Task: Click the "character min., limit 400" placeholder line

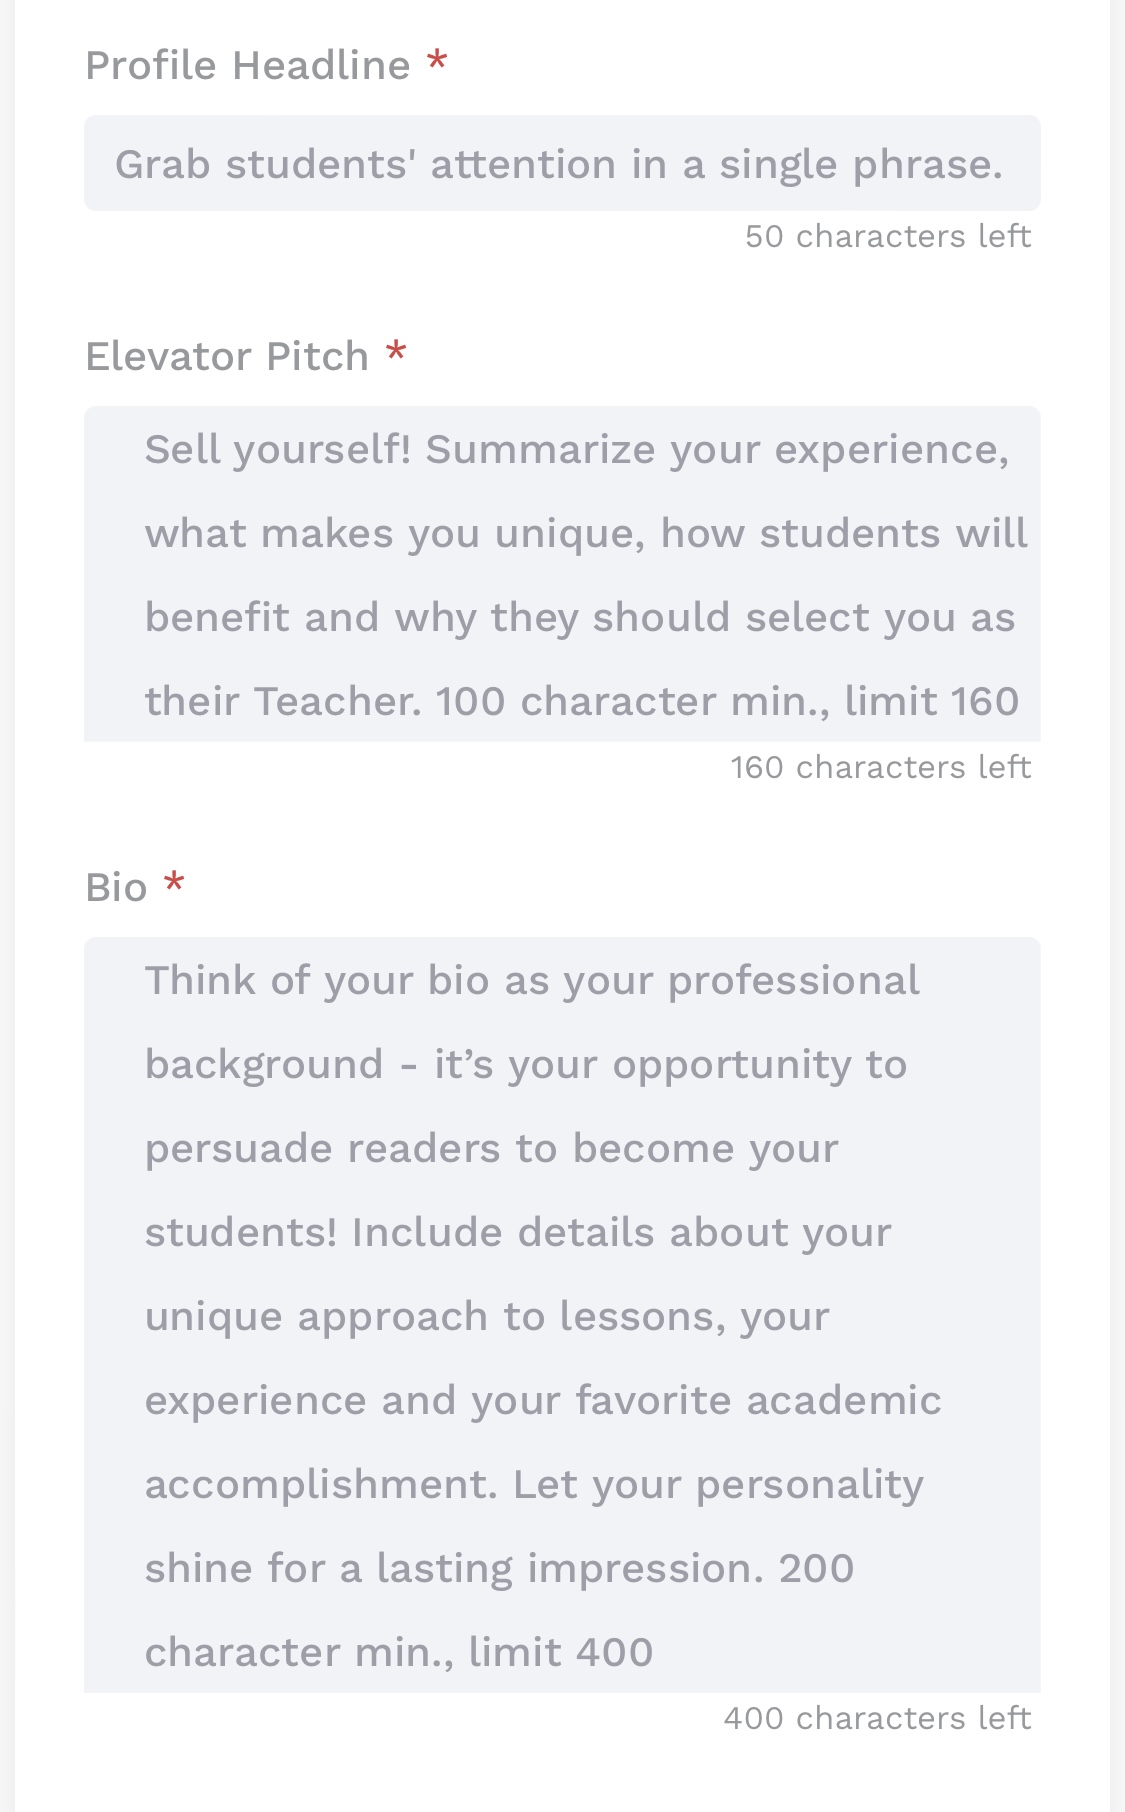Action: pos(399,1653)
